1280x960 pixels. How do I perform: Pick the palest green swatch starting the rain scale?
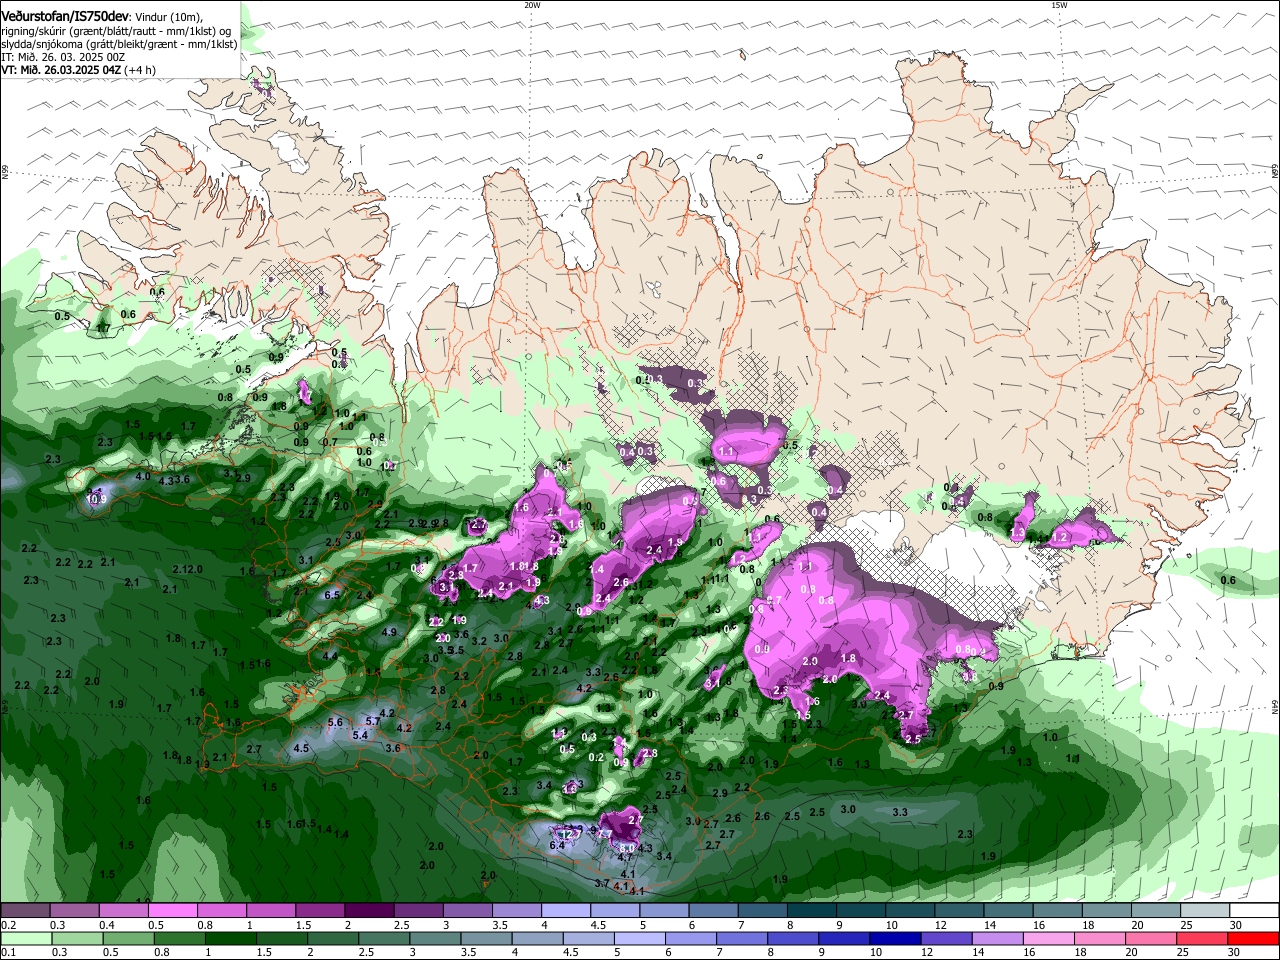pos(25,939)
